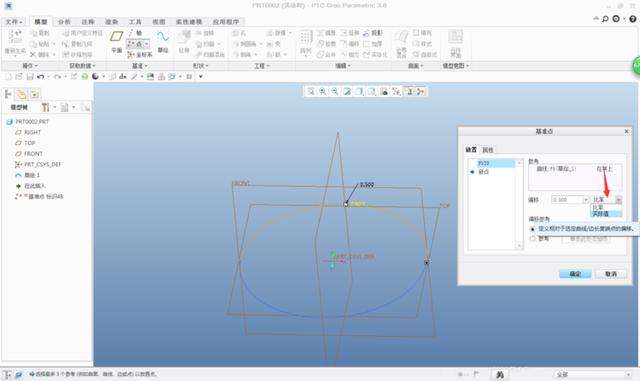
Task: Click the help question mark icon
Action: click(x=633, y=19)
